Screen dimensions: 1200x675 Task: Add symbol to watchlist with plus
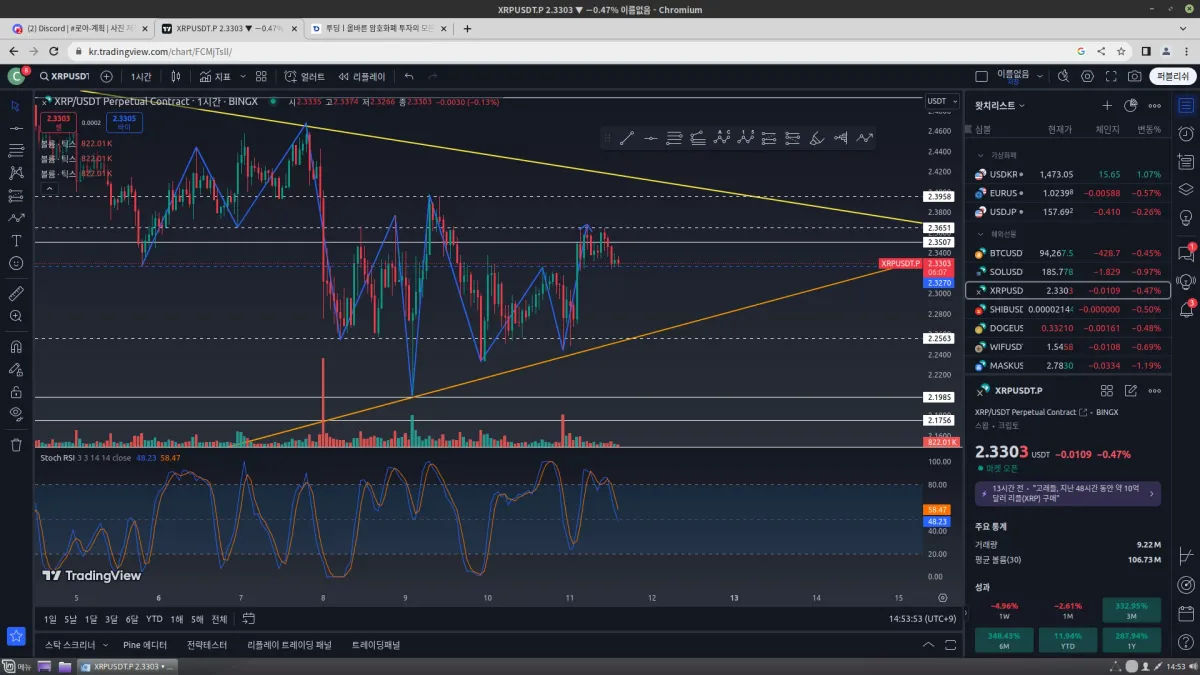[x=1107, y=105]
